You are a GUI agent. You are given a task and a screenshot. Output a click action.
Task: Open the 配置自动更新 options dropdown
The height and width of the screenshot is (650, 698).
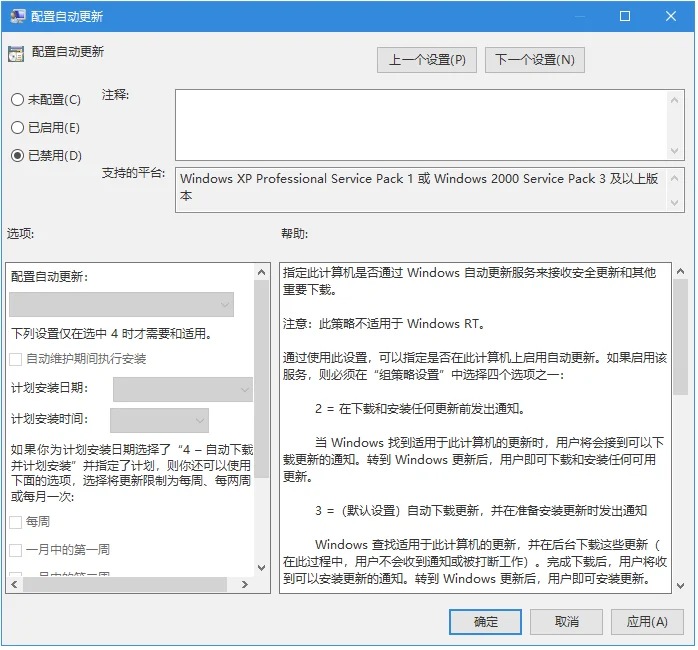point(121,305)
